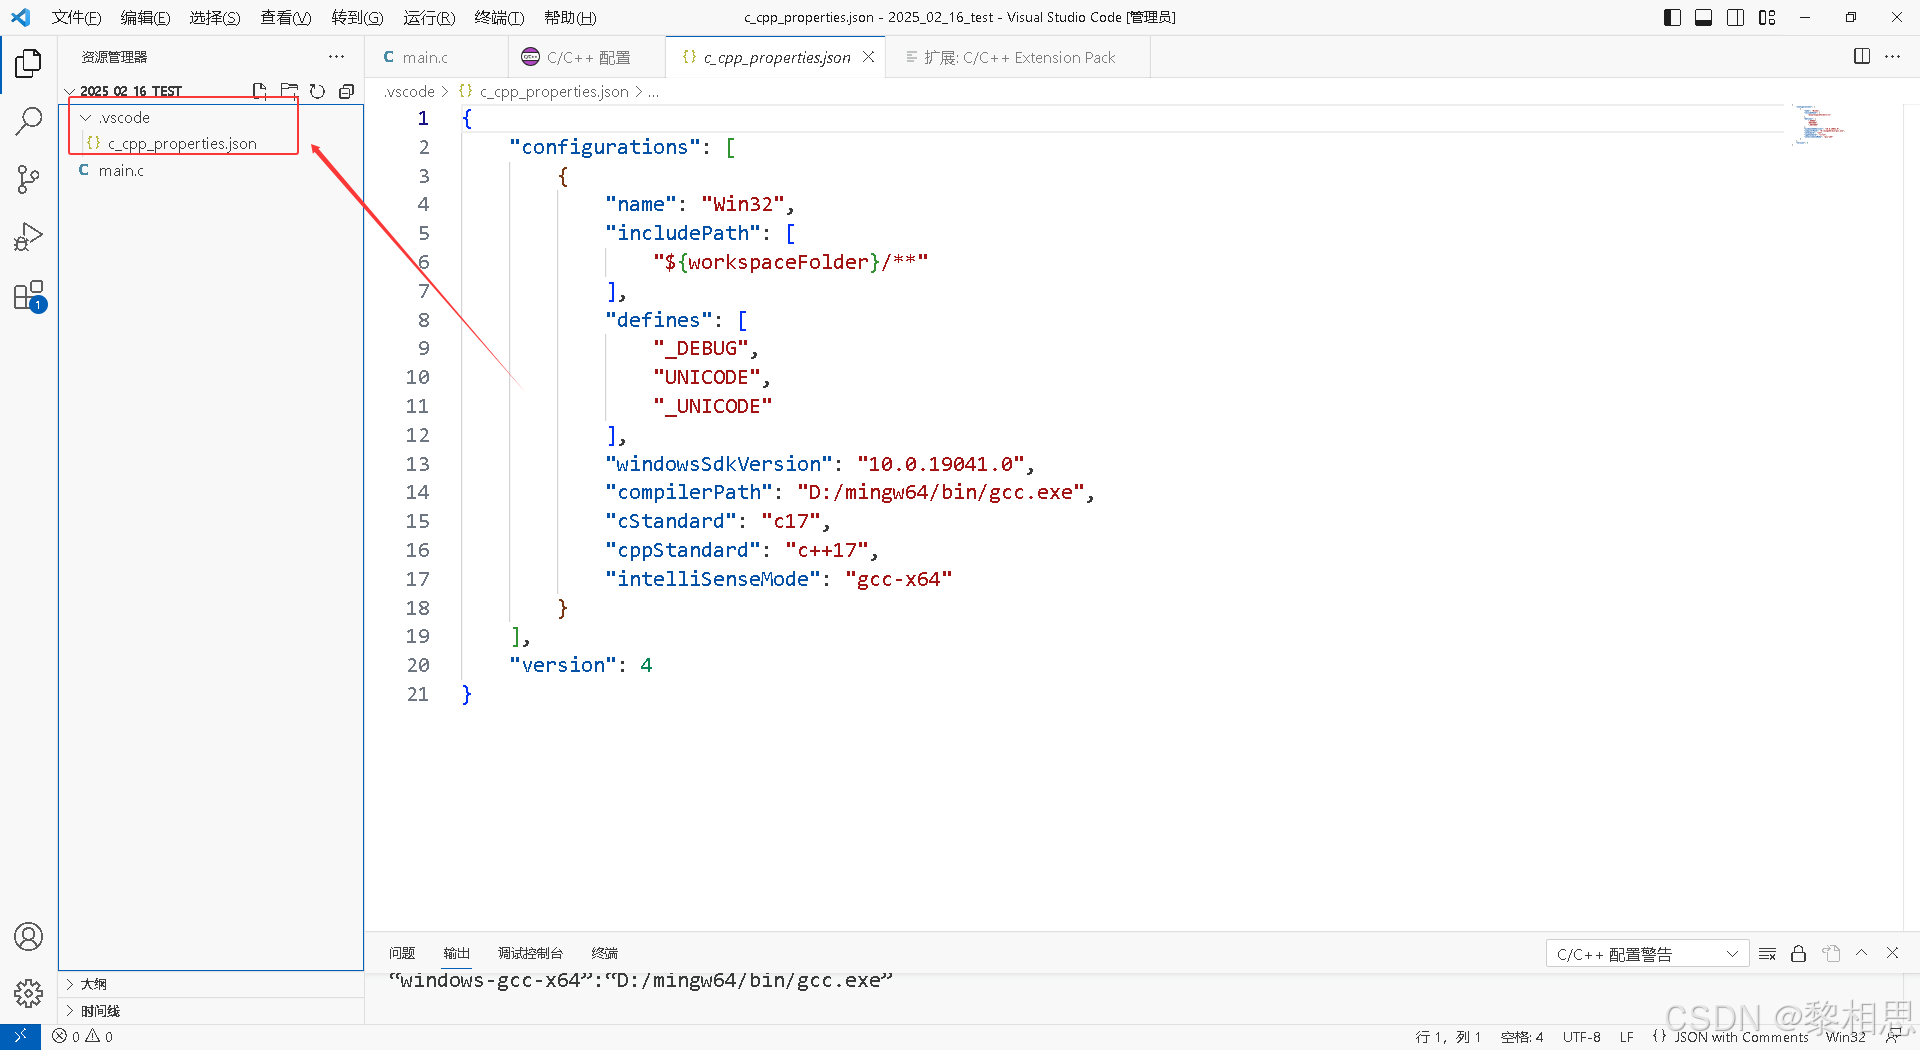Open the Run menu
The height and width of the screenshot is (1050, 1920).
[429, 17]
